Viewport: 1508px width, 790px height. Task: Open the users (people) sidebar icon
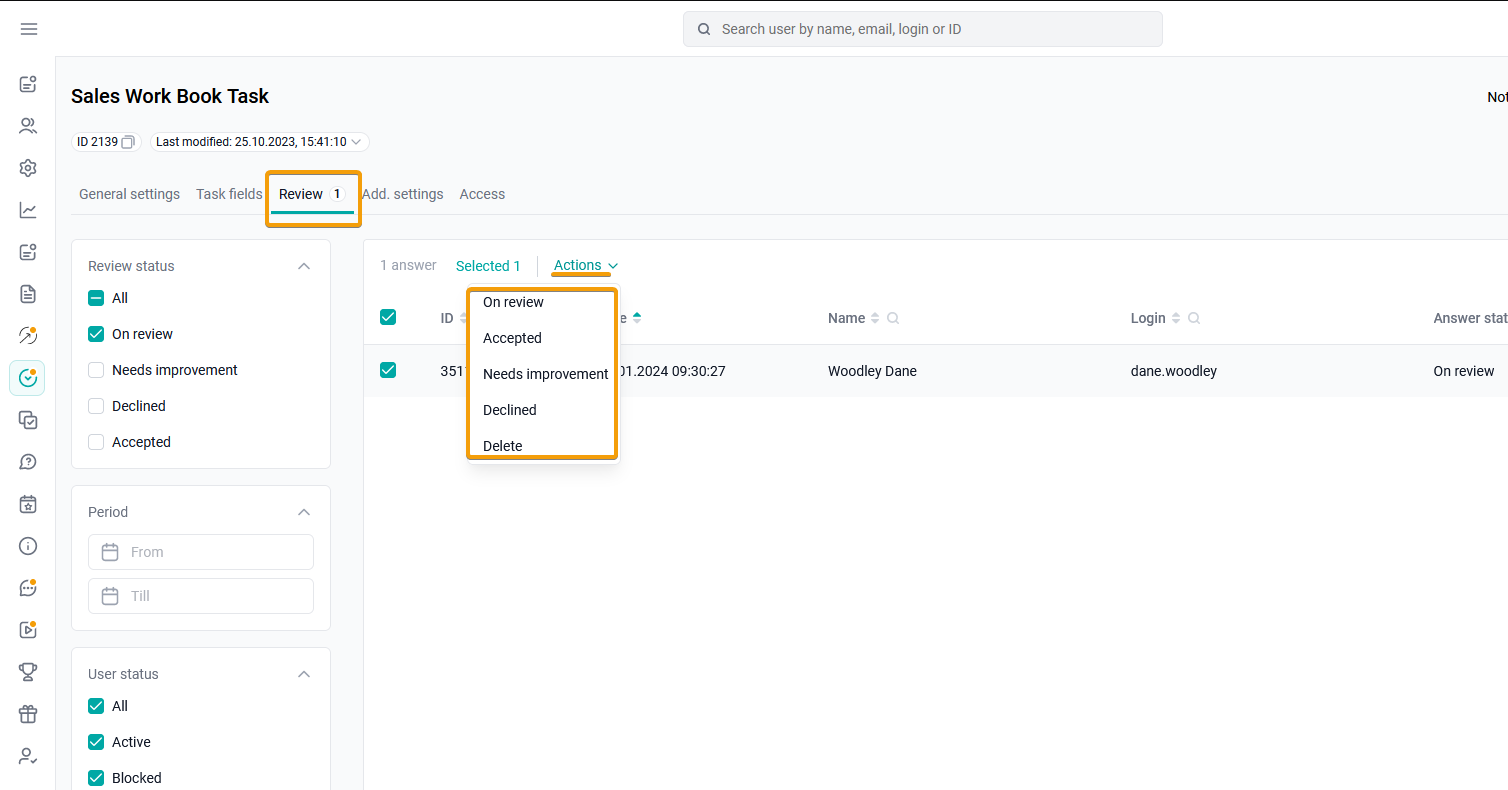[x=28, y=126]
